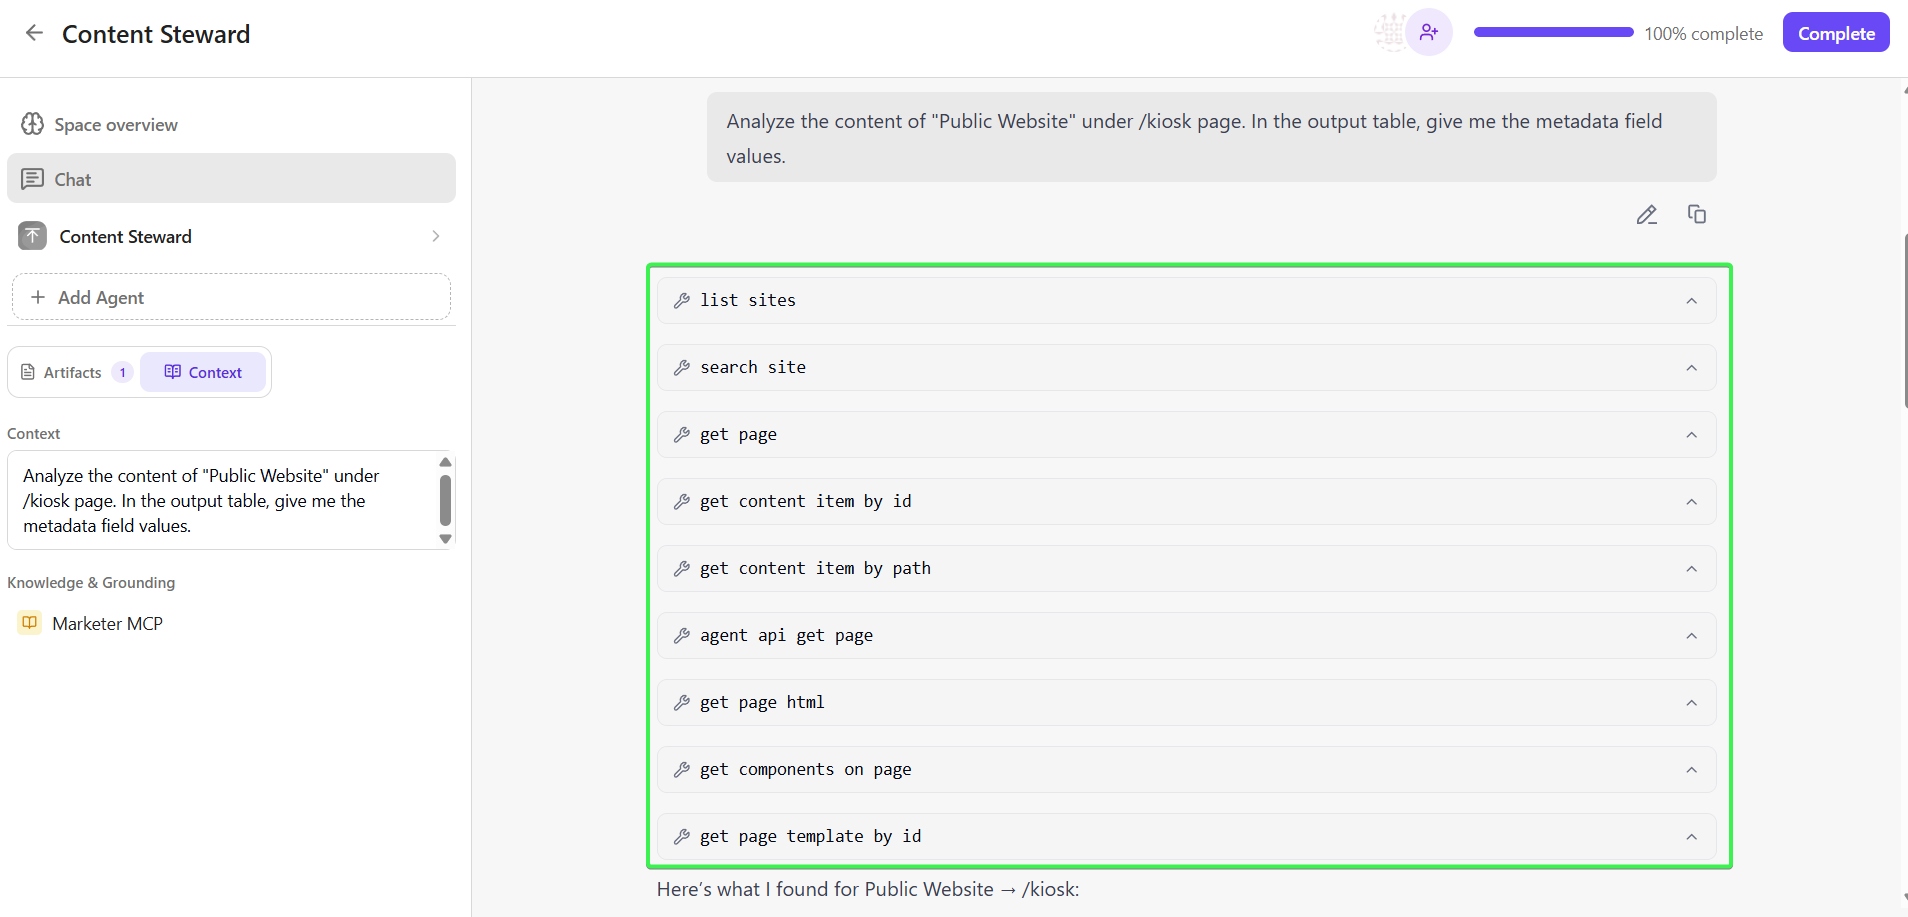Open the Context tab
Image resolution: width=1908 pixels, height=917 pixels.
204,371
